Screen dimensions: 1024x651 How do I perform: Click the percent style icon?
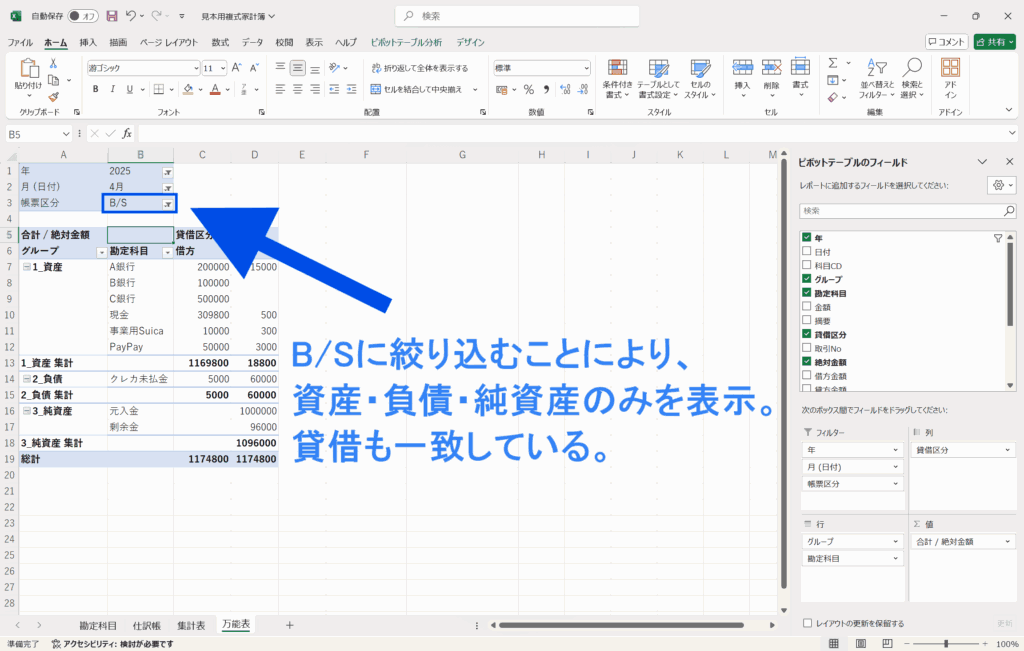click(527, 89)
